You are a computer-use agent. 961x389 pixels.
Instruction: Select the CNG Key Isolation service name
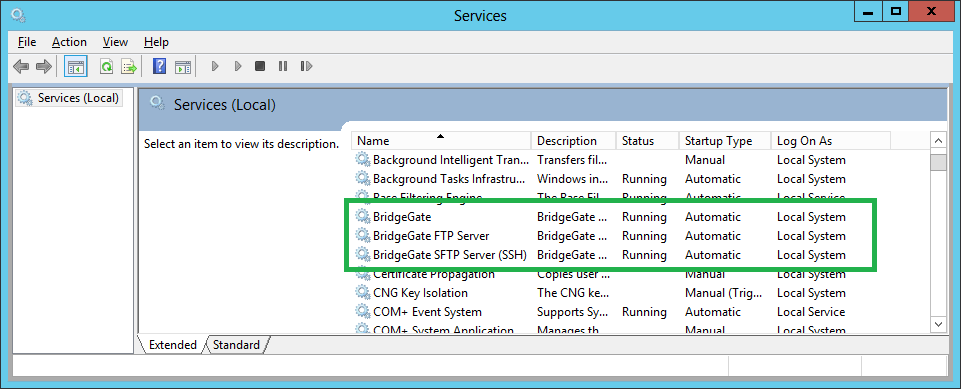[420, 293]
